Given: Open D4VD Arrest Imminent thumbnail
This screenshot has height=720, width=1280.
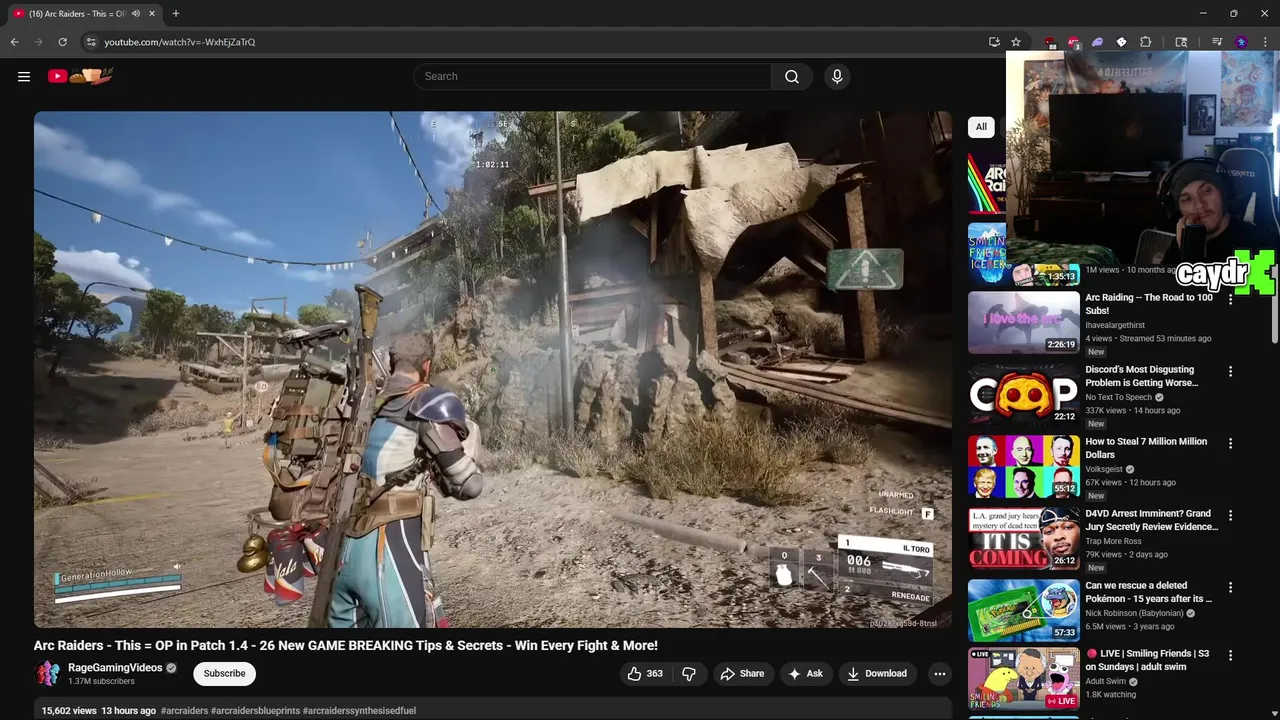Looking at the screenshot, I should click(1024, 538).
